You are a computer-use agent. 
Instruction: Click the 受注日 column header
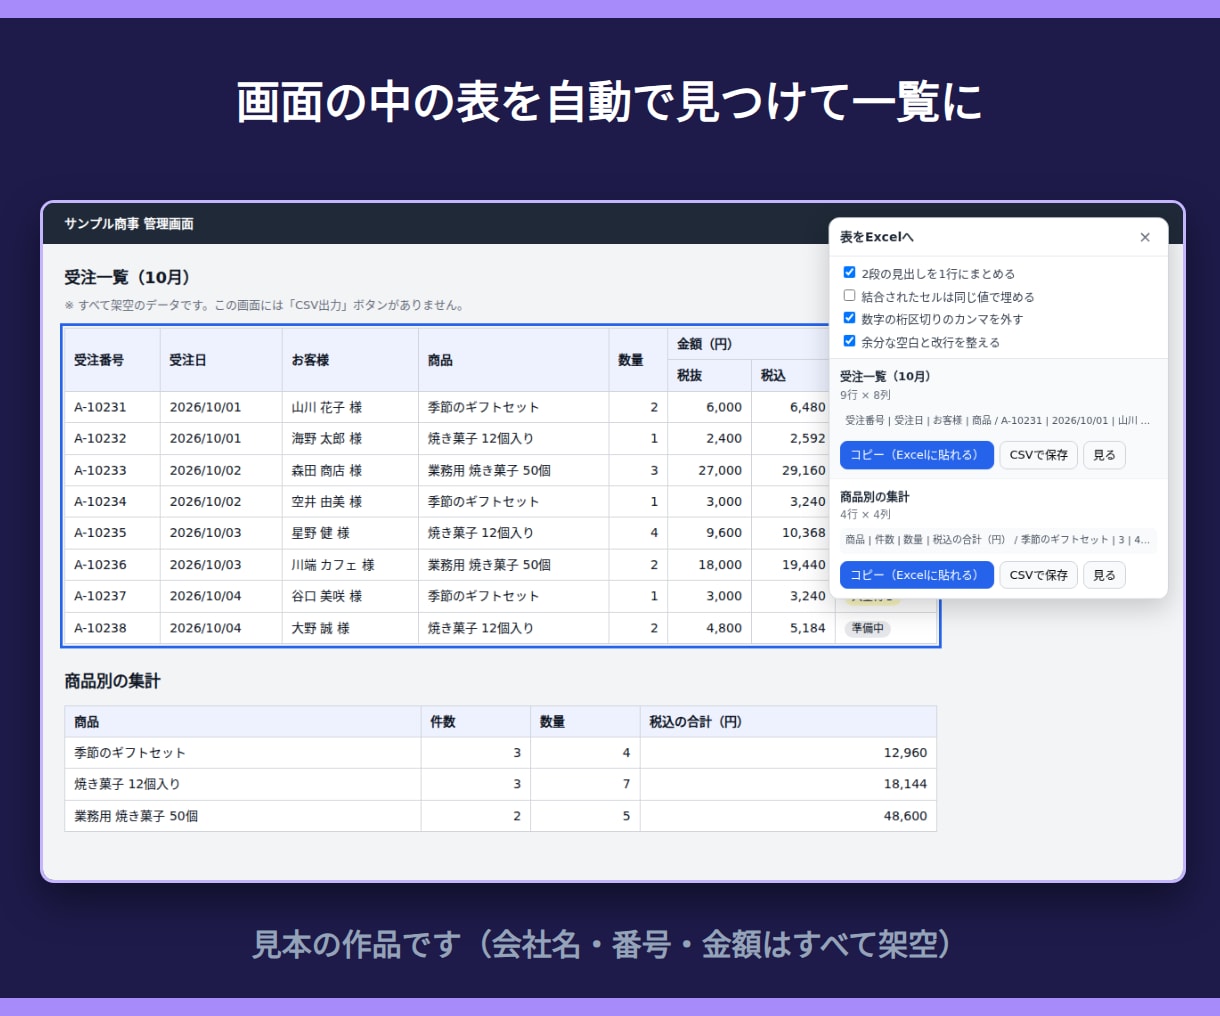[221, 360]
